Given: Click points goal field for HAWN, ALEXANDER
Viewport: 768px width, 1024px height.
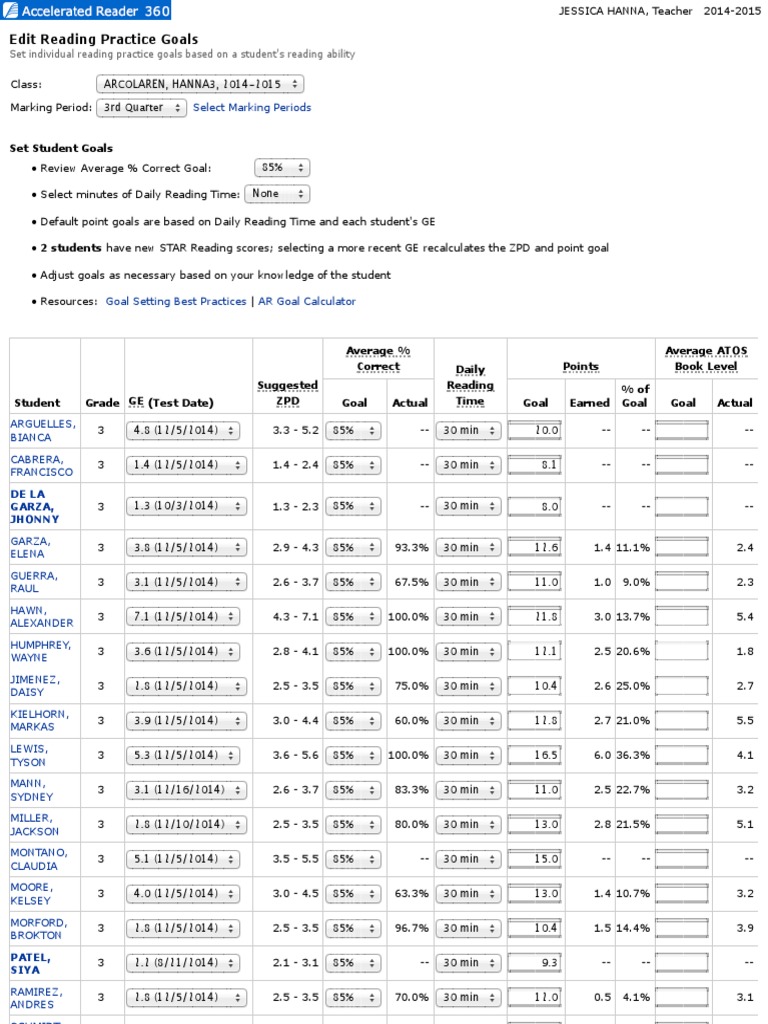Looking at the screenshot, I should (x=534, y=616).
